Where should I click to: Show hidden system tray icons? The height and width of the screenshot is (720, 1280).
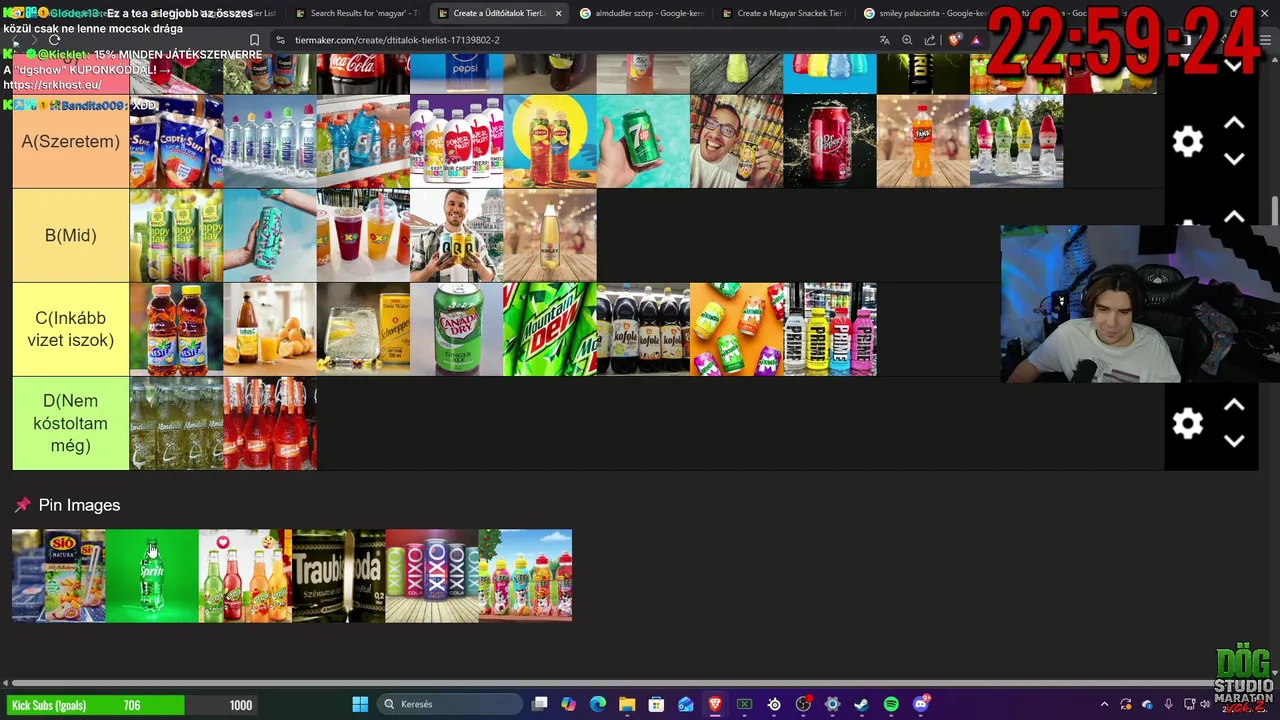(1104, 704)
